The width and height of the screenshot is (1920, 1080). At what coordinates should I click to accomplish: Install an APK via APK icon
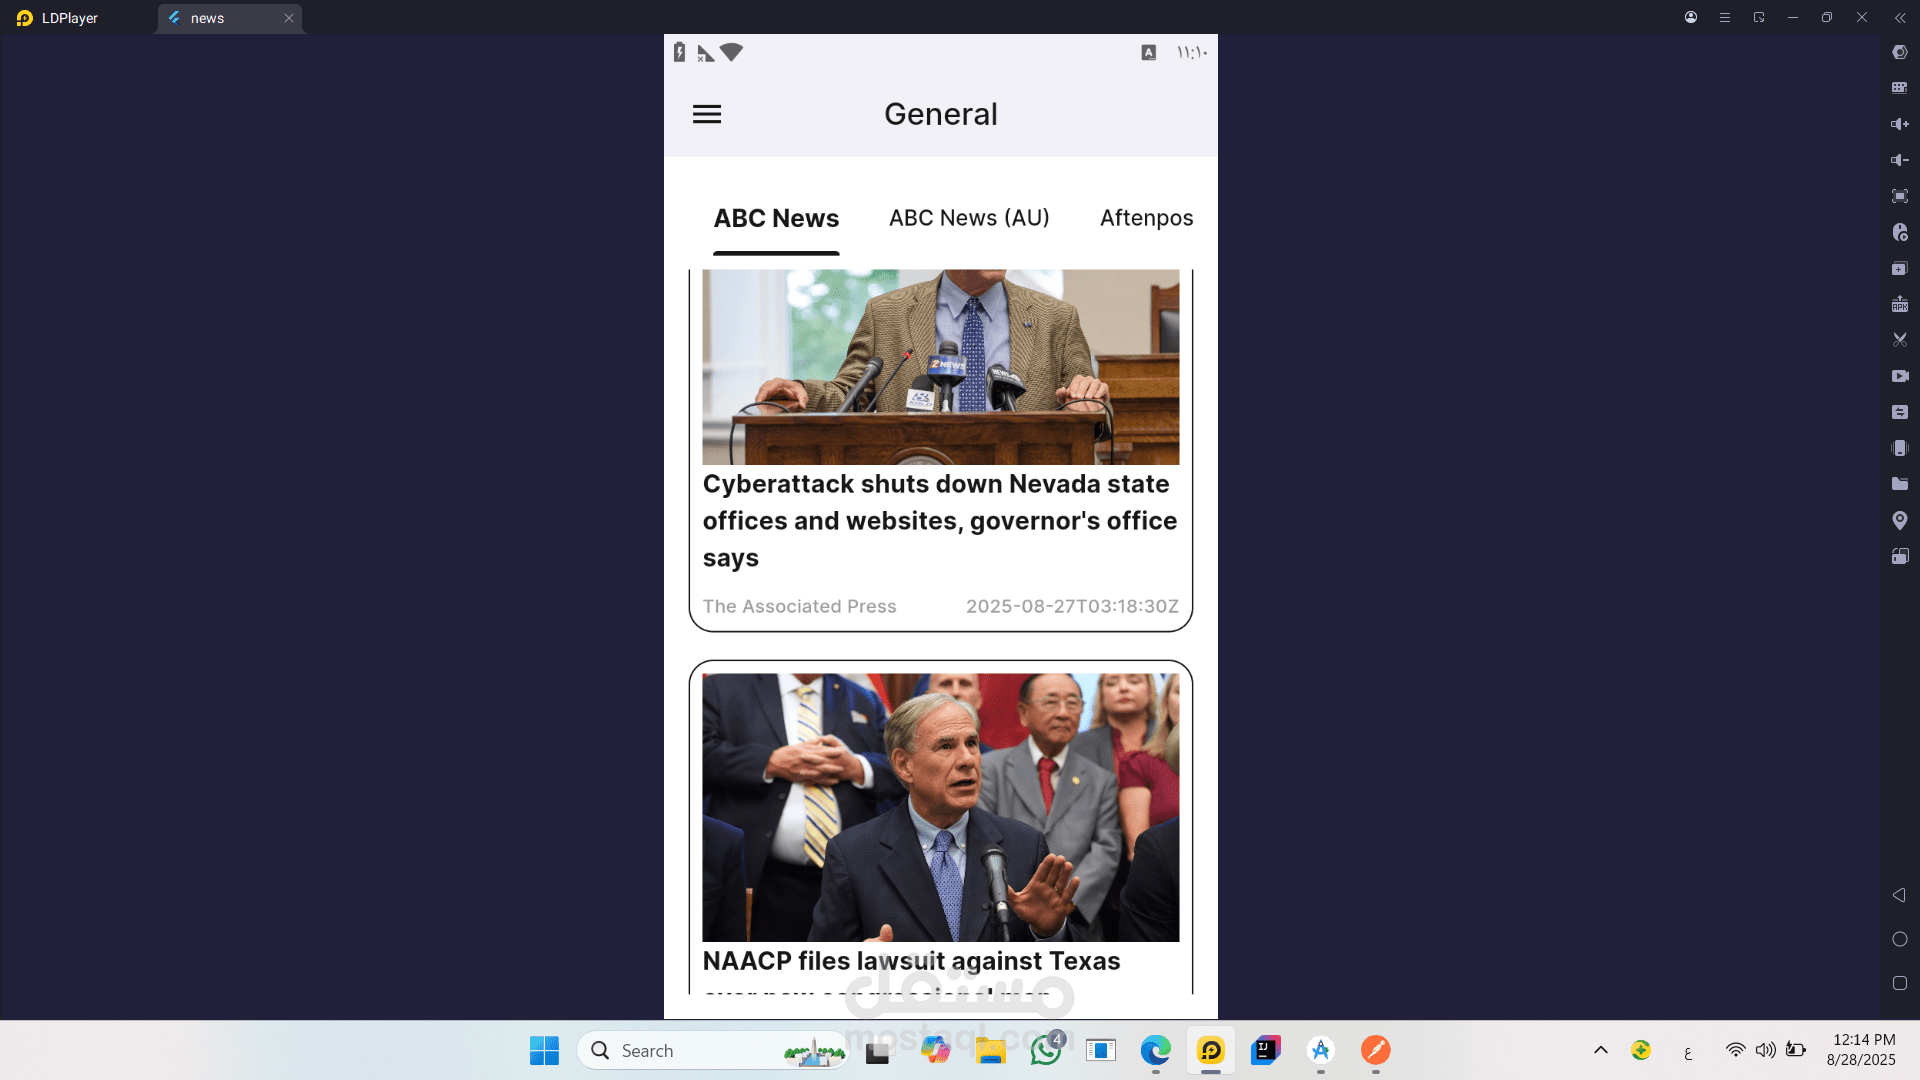click(1900, 304)
